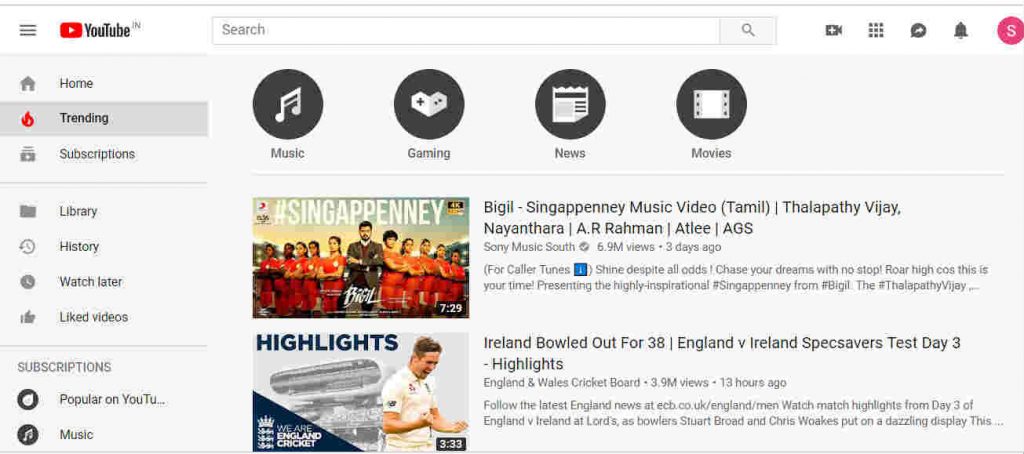Image resolution: width=1024 pixels, height=454 pixels.
Task: Open the News category circle icon
Action: pos(570,105)
